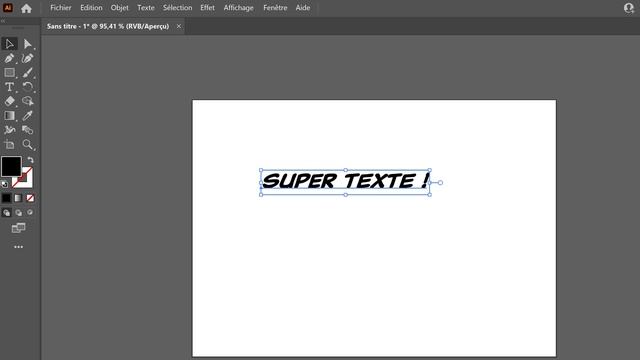Enable Draw Inside mode

coord(30,213)
